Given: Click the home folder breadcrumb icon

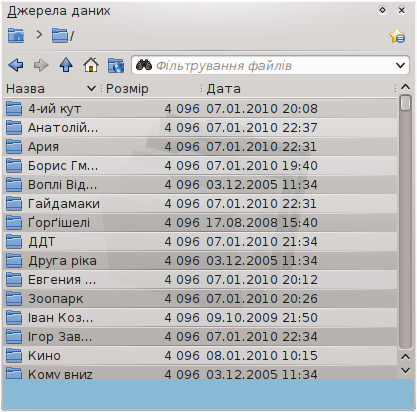Looking at the screenshot, I should coord(16,35).
